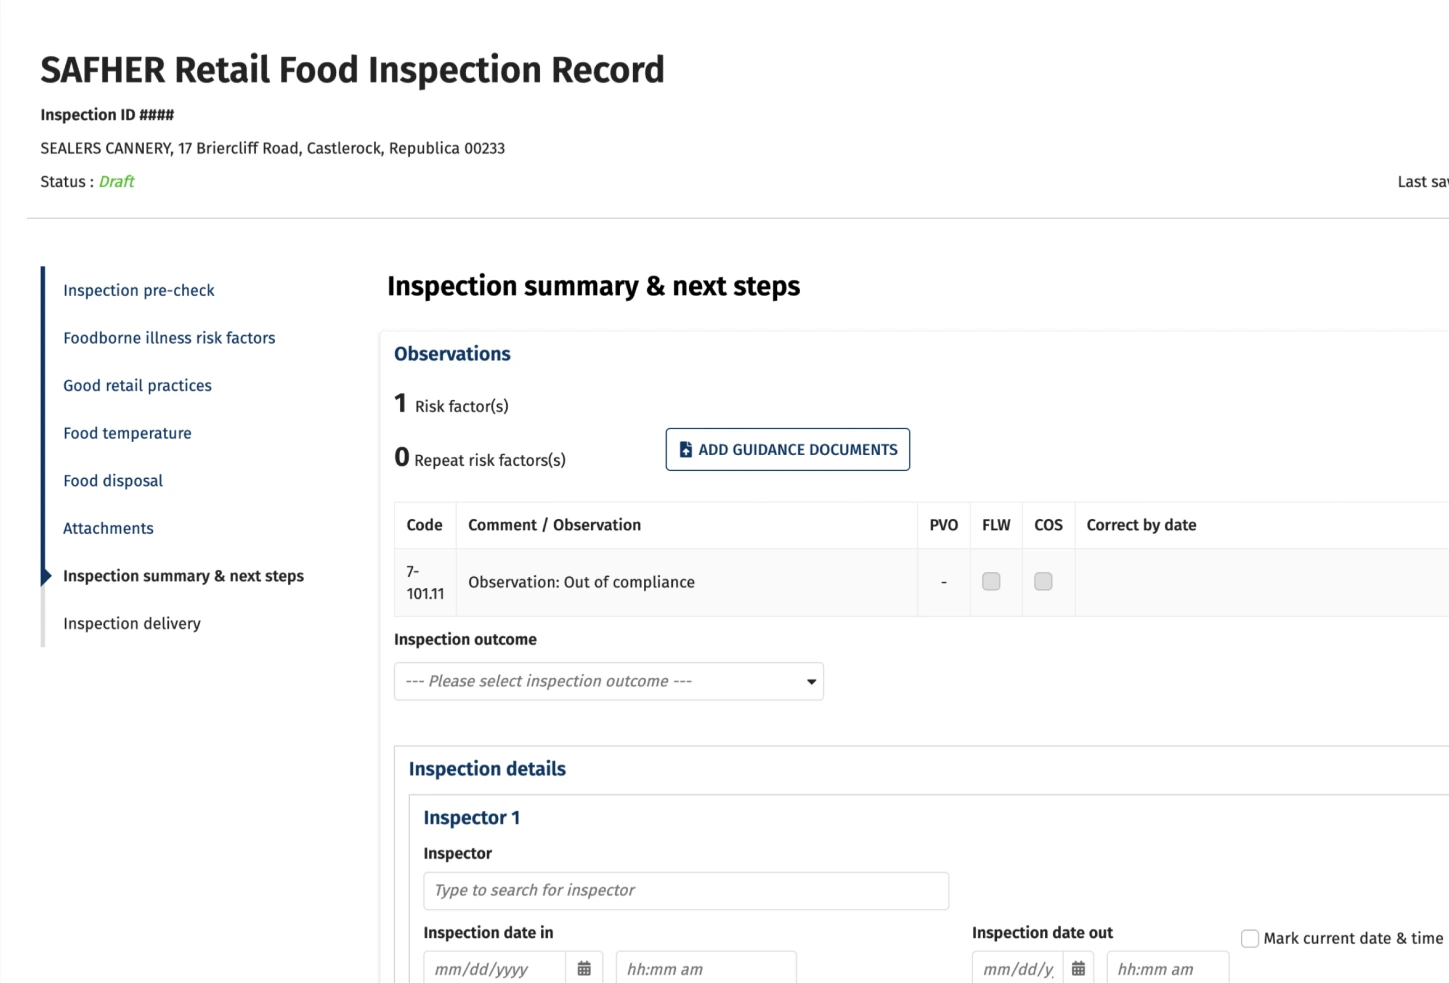Open calendar picker for Inspection date in
This screenshot has height=983, width=1449.
[584, 967]
